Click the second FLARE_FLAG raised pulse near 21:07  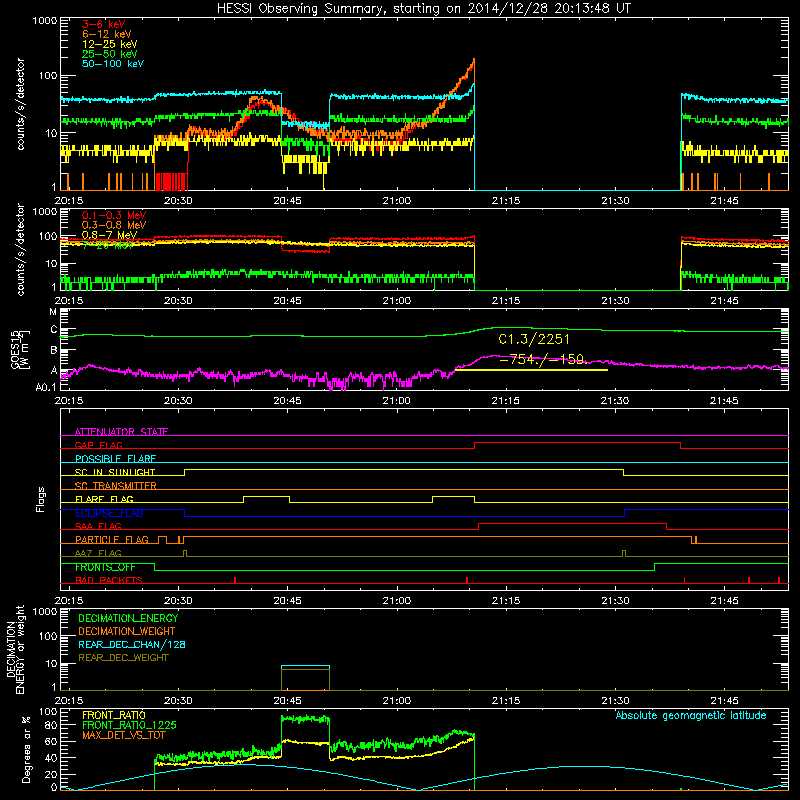coord(453,496)
